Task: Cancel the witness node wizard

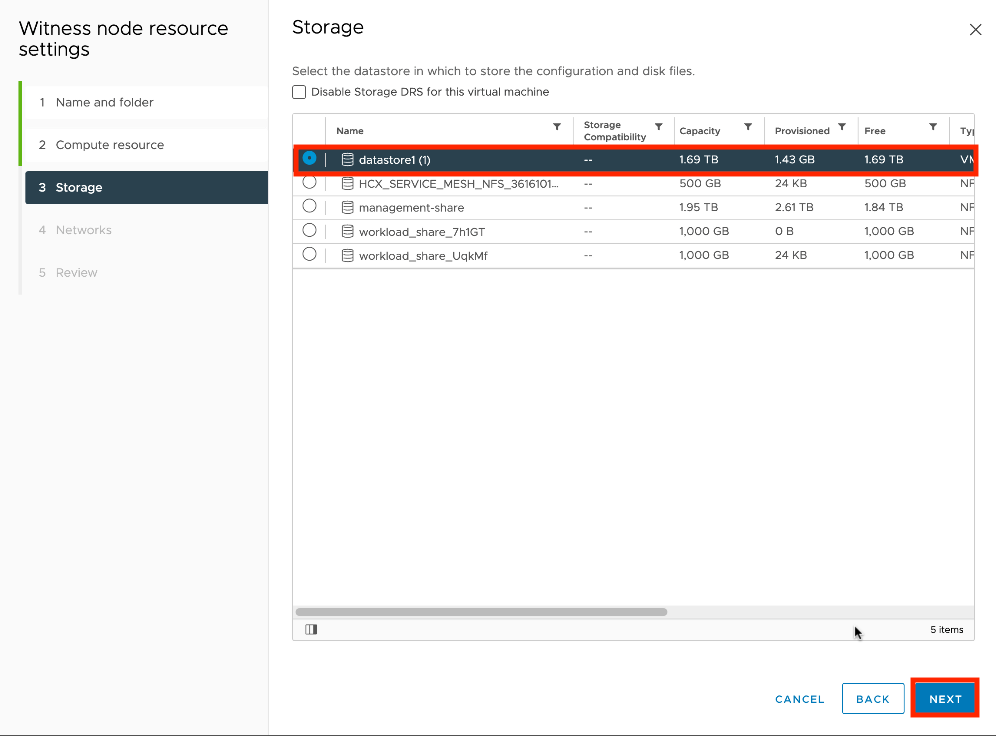Action: (x=799, y=699)
